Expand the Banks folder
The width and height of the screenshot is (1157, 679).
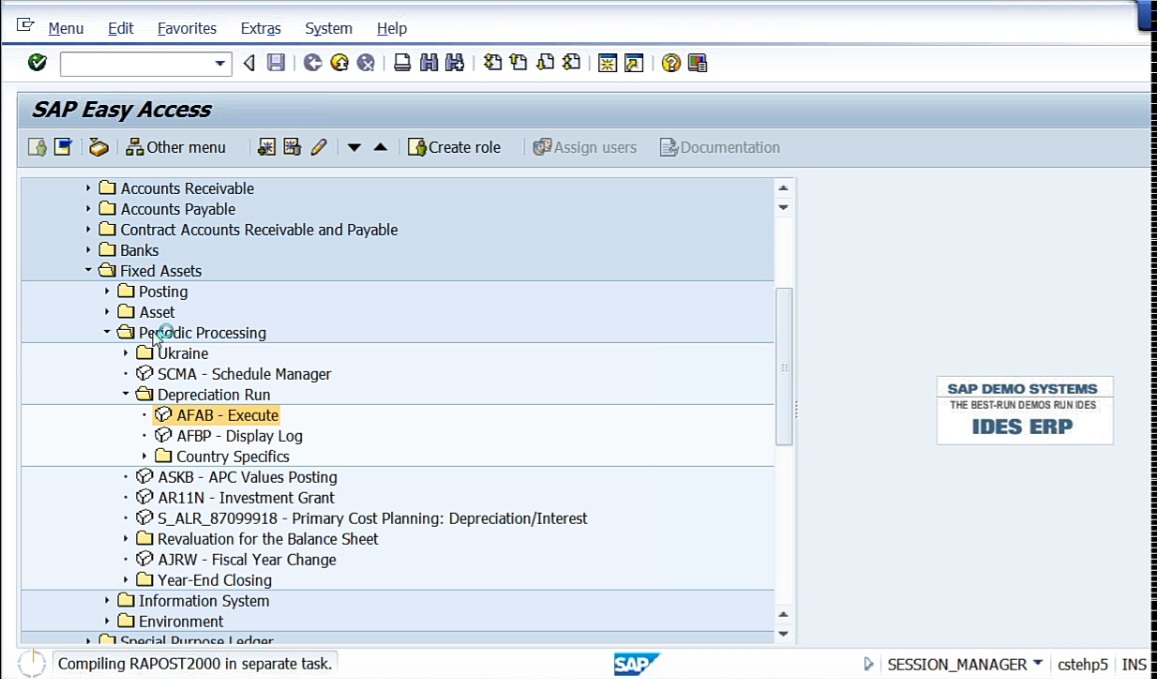(x=88, y=250)
